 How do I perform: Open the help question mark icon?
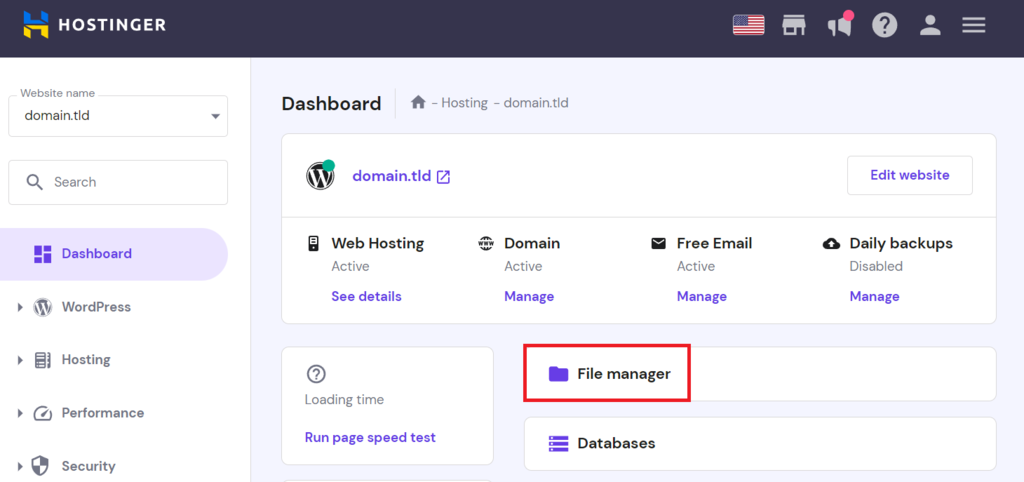click(885, 25)
